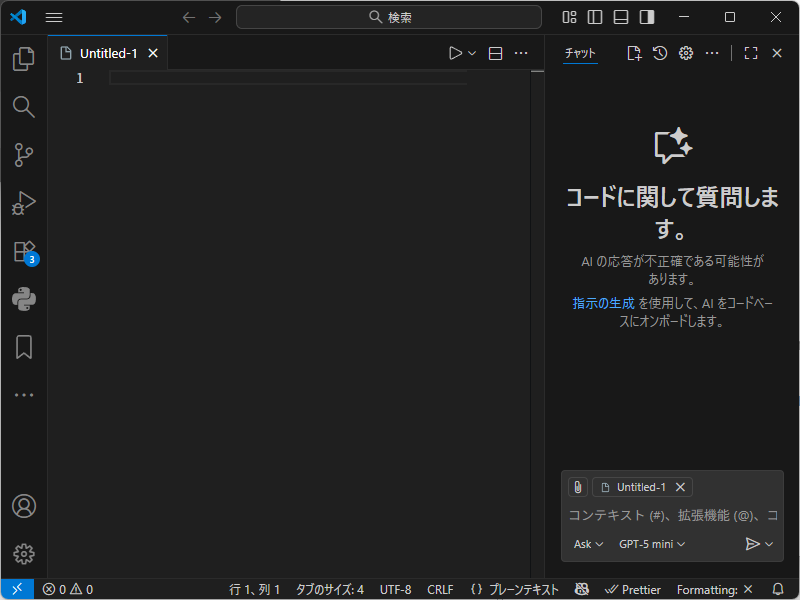Click the 検索 command center search box
800x600 pixels.
pos(389,17)
